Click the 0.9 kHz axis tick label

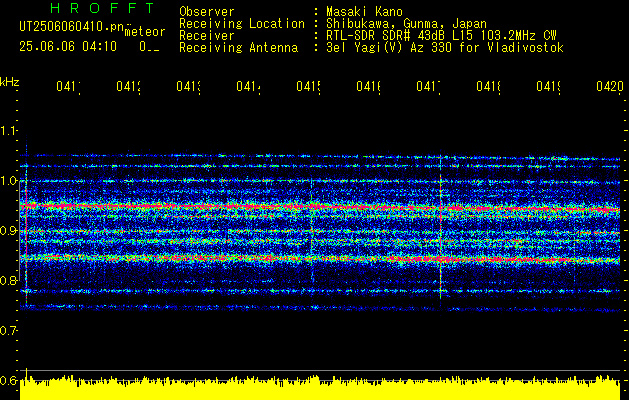click(9, 231)
